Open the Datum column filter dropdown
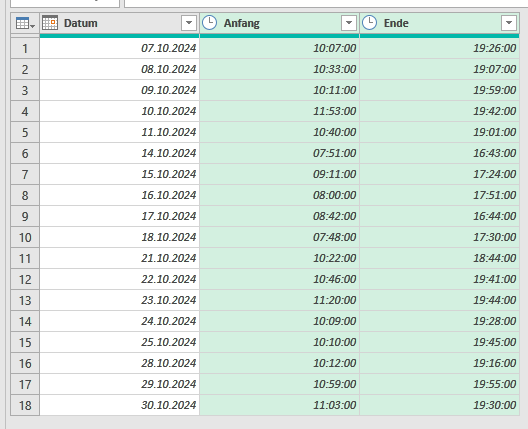 [189, 23]
